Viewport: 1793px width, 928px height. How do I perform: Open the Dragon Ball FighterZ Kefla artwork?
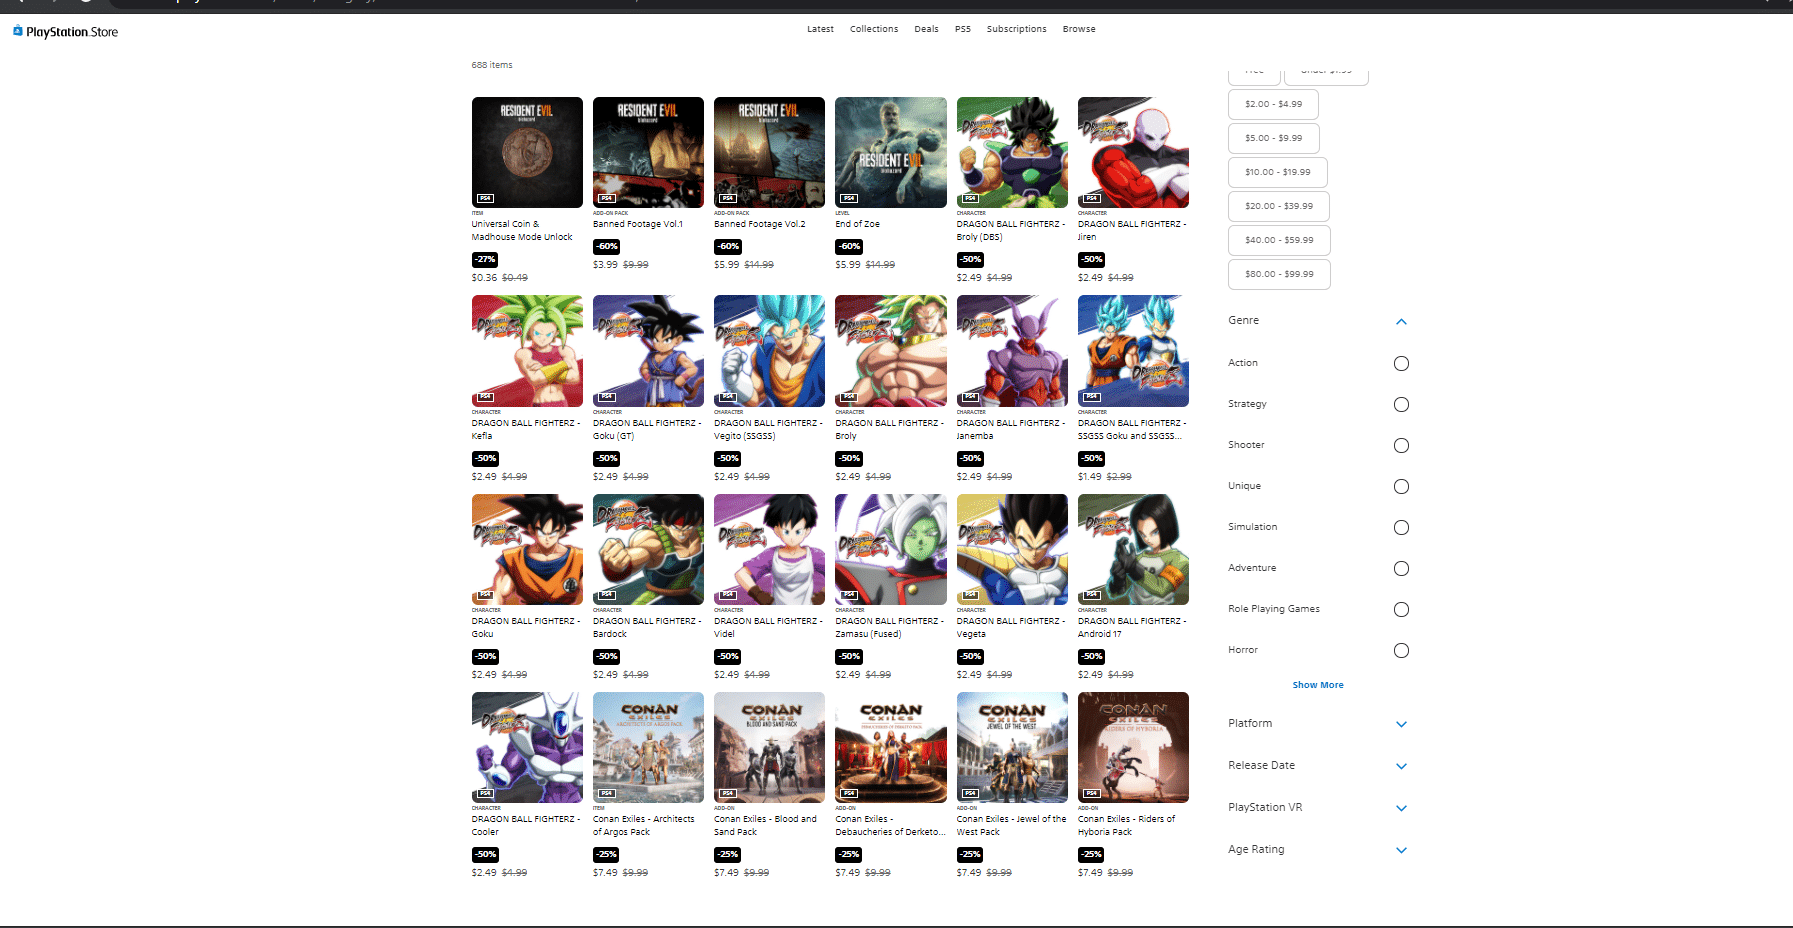(527, 350)
